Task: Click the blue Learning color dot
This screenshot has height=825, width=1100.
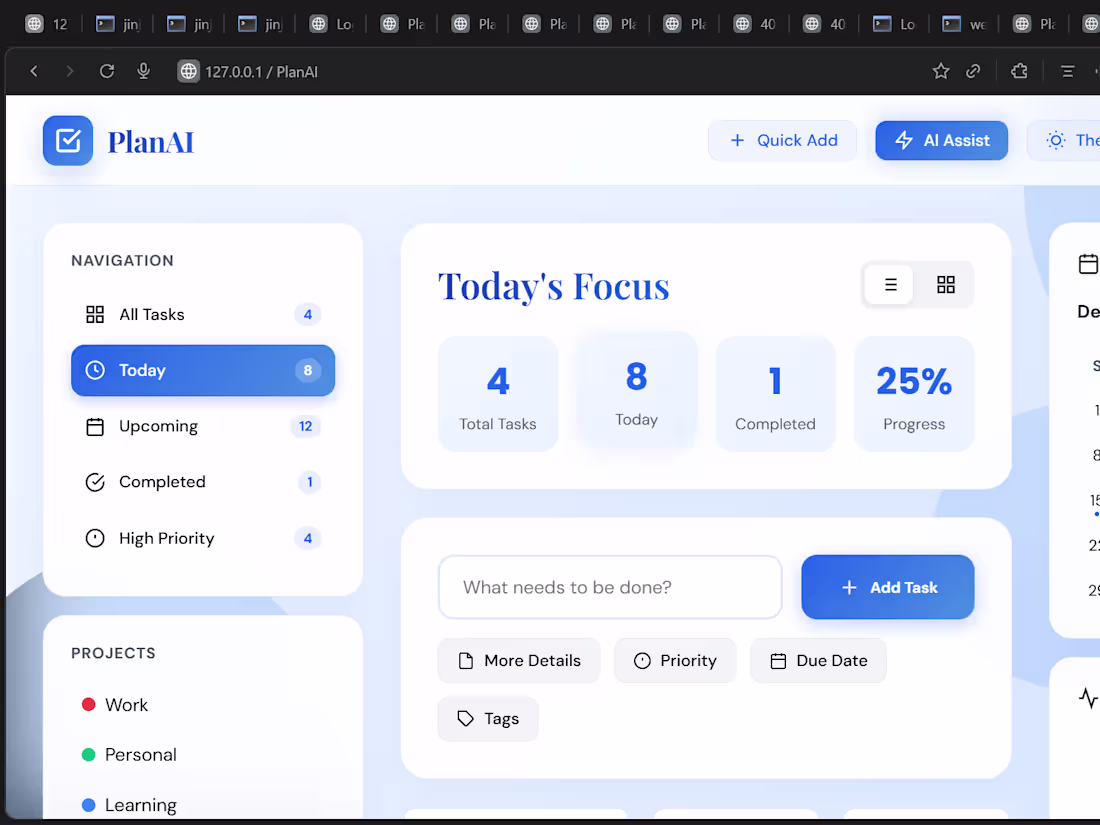Action: (x=88, y=805)
